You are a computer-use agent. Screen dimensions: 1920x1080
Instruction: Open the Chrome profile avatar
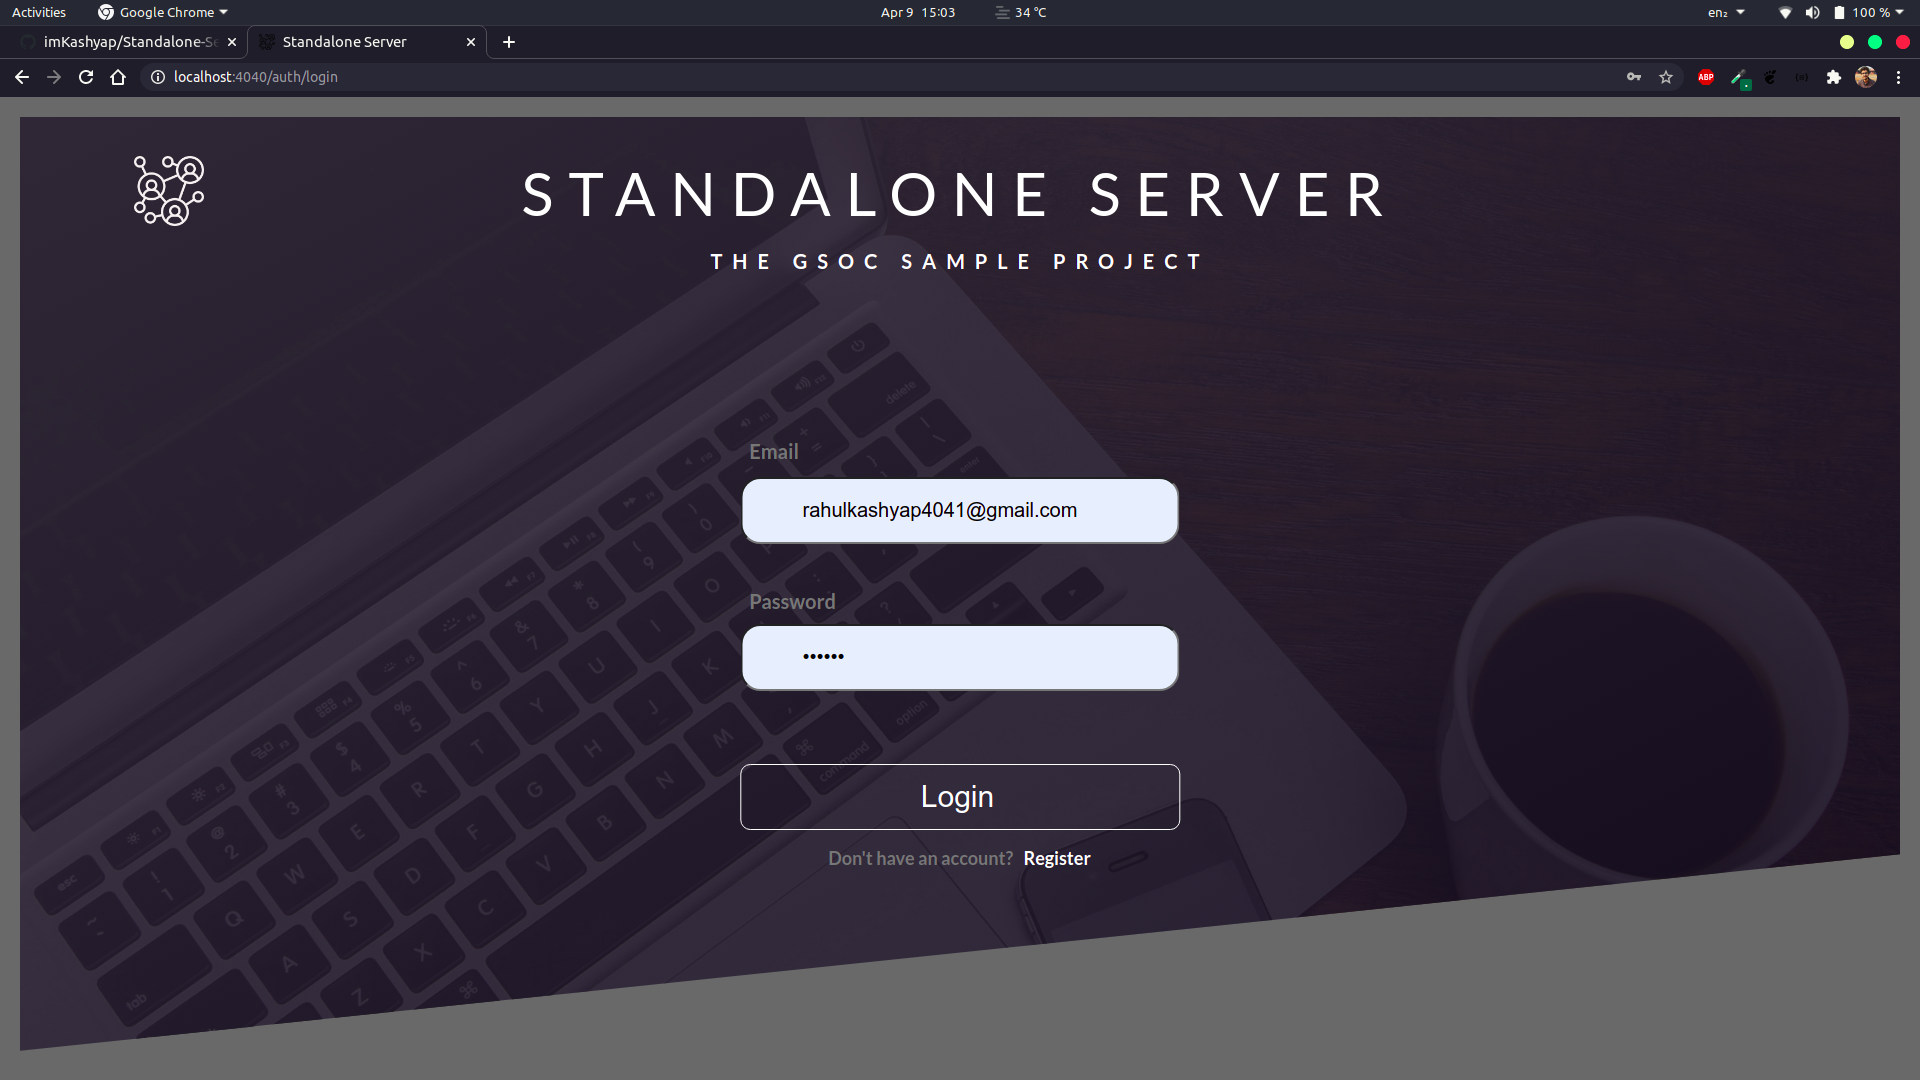coord(1866,77)
